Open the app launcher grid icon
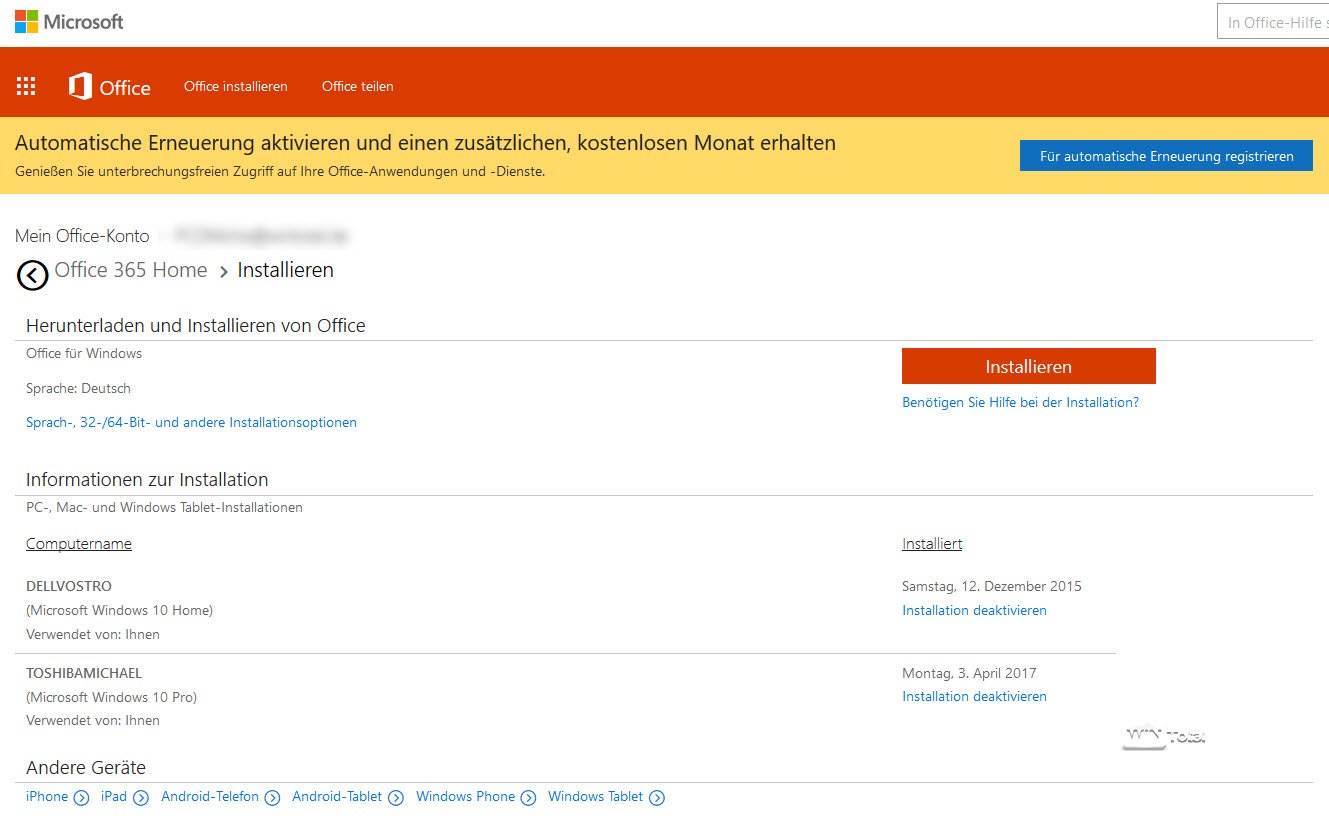Viewport: 1329px width, 830px height. tap(26, 86)
